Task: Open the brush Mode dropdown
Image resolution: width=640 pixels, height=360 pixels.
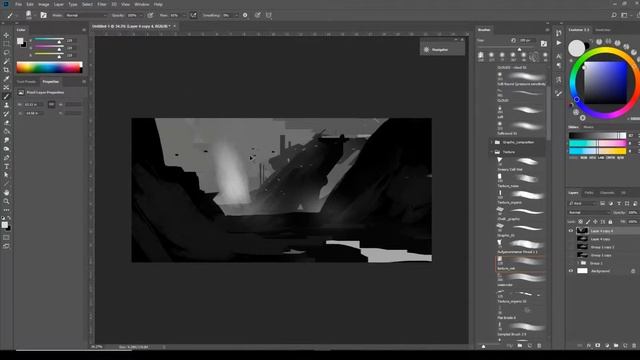Action: click(x=85, y=15)
